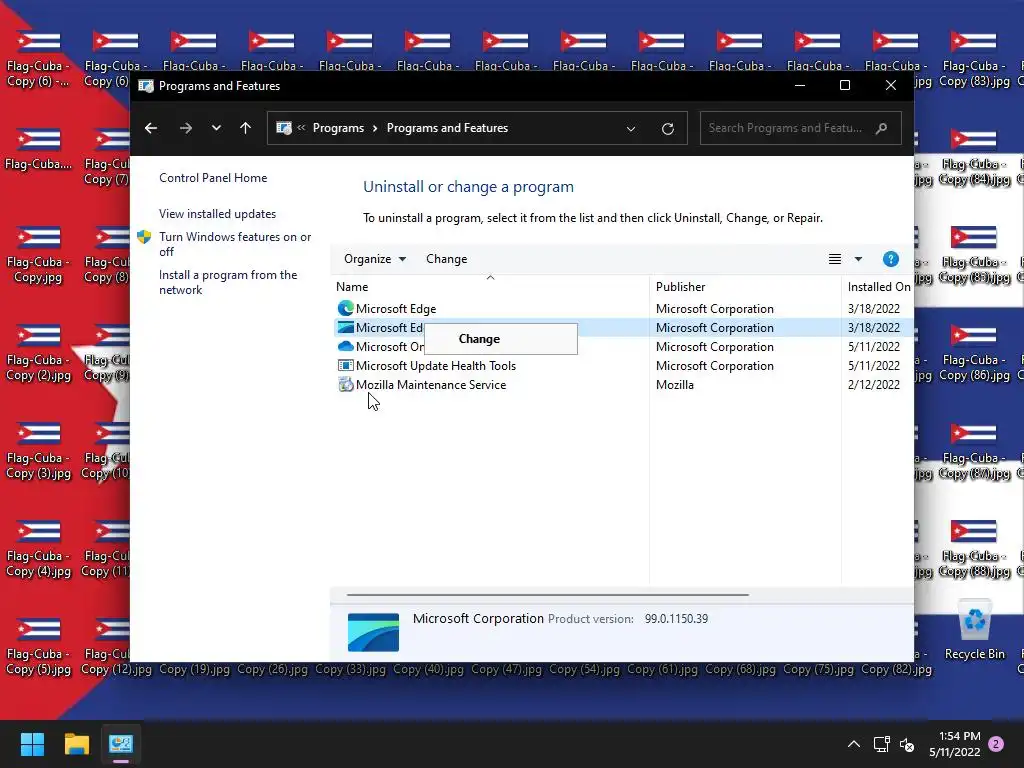Open Help with the question mark icon

tap(891, 259)
